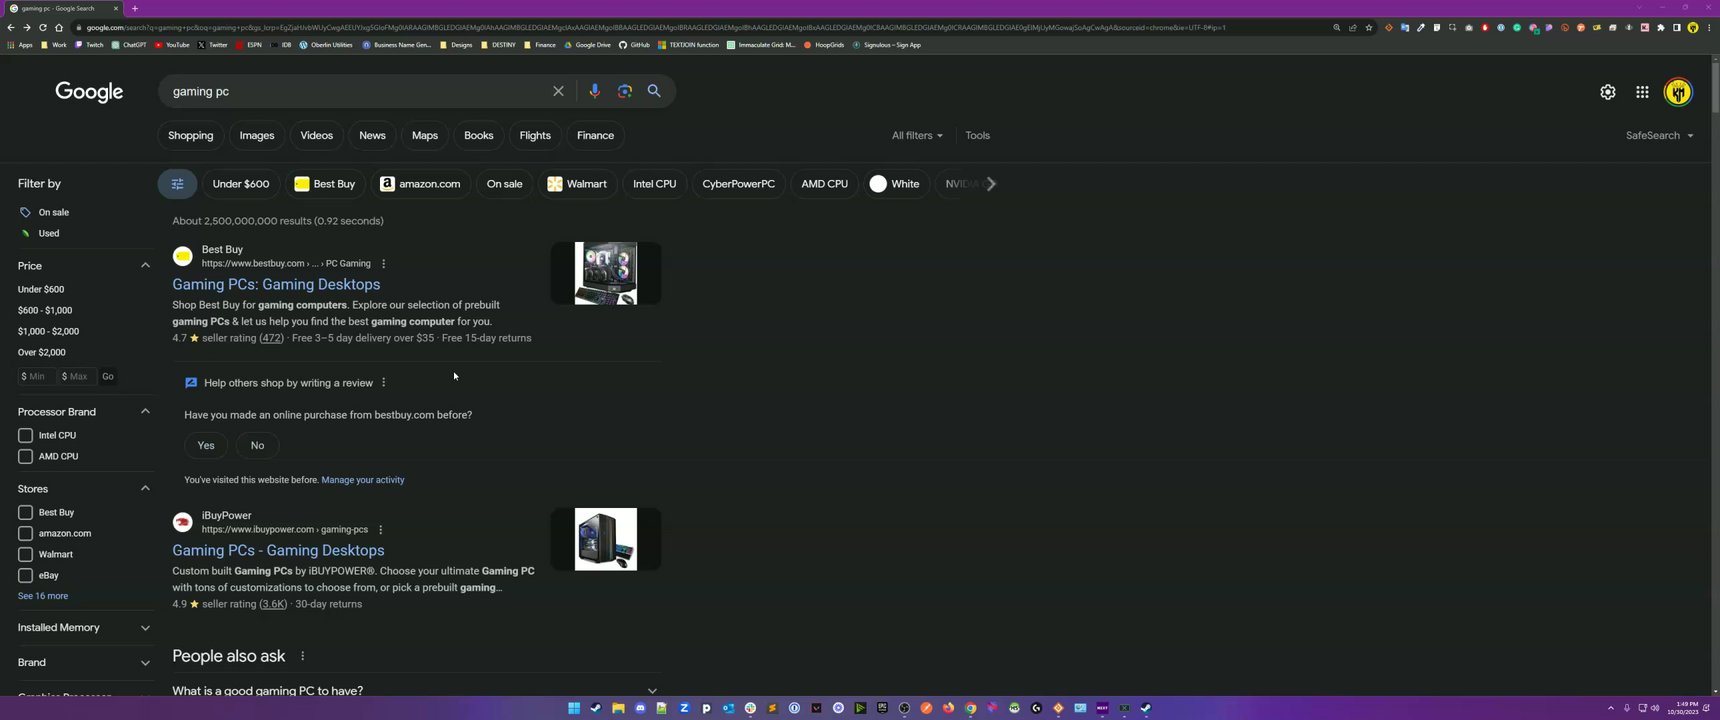1720x720 pixels.
Task: Open Firefox from the taskbar
Action: click(948, 708)
